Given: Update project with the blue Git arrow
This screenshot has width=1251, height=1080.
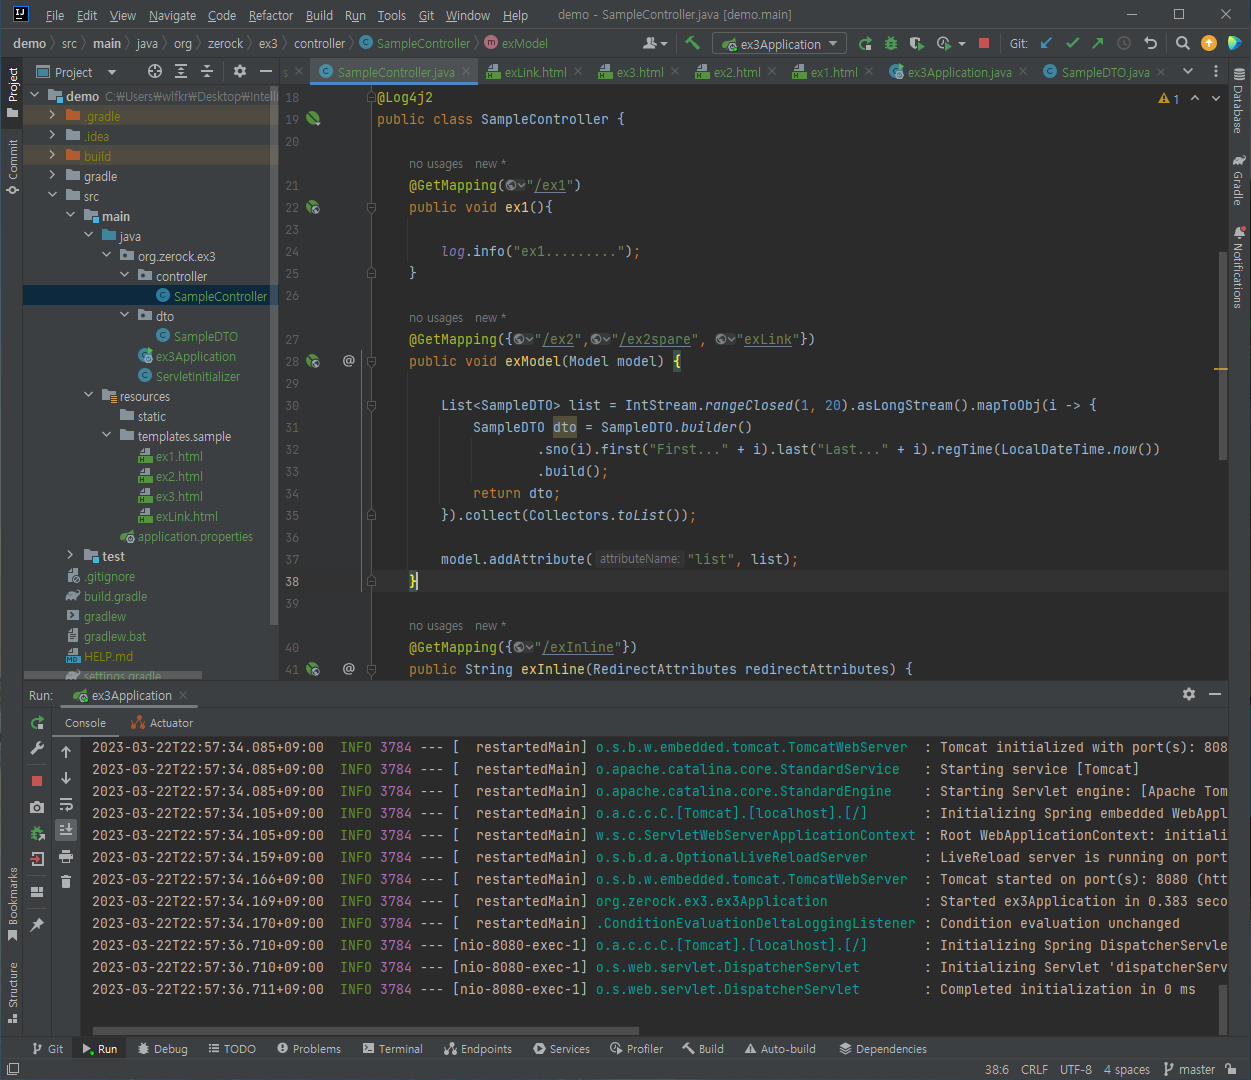Looking at the screenshot, I should click(1046, 43).
